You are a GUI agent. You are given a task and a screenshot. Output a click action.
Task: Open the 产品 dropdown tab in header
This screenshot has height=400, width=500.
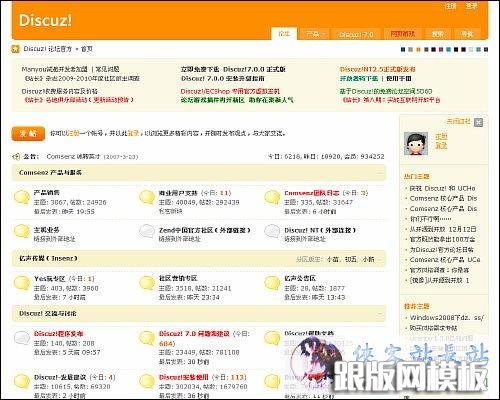(315, 34)
